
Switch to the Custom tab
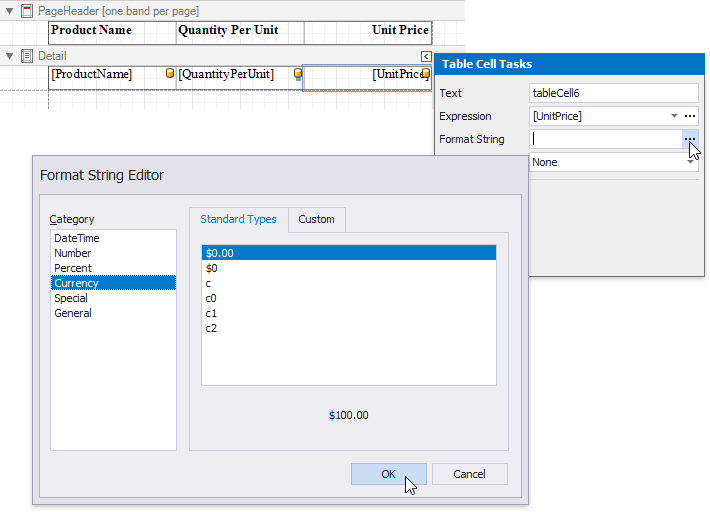click(x=317, y=219)
